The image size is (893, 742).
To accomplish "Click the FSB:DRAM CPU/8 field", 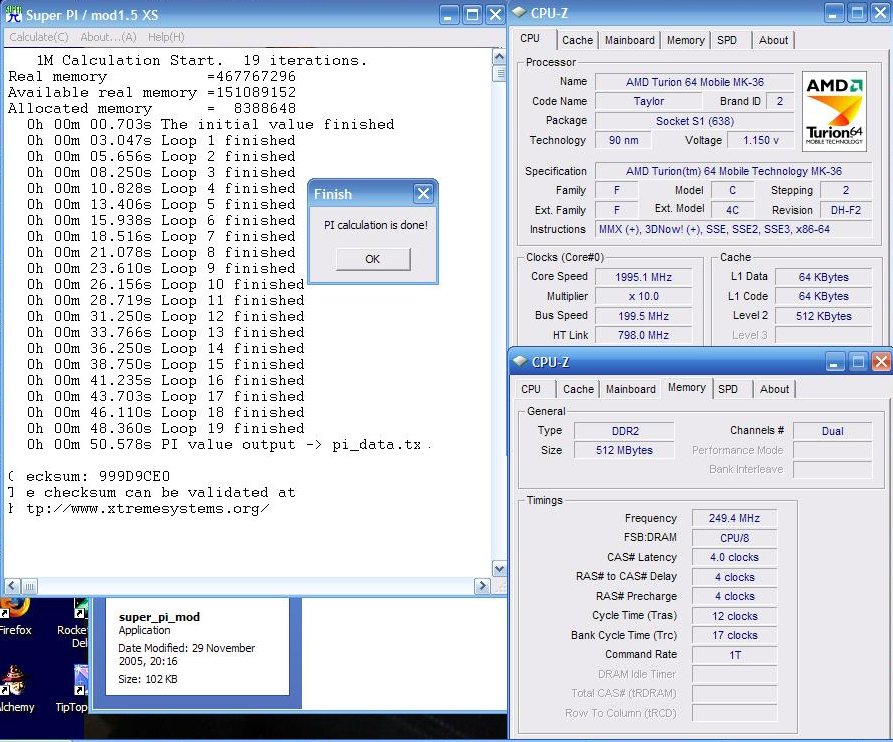I will [x=734, y=538].
